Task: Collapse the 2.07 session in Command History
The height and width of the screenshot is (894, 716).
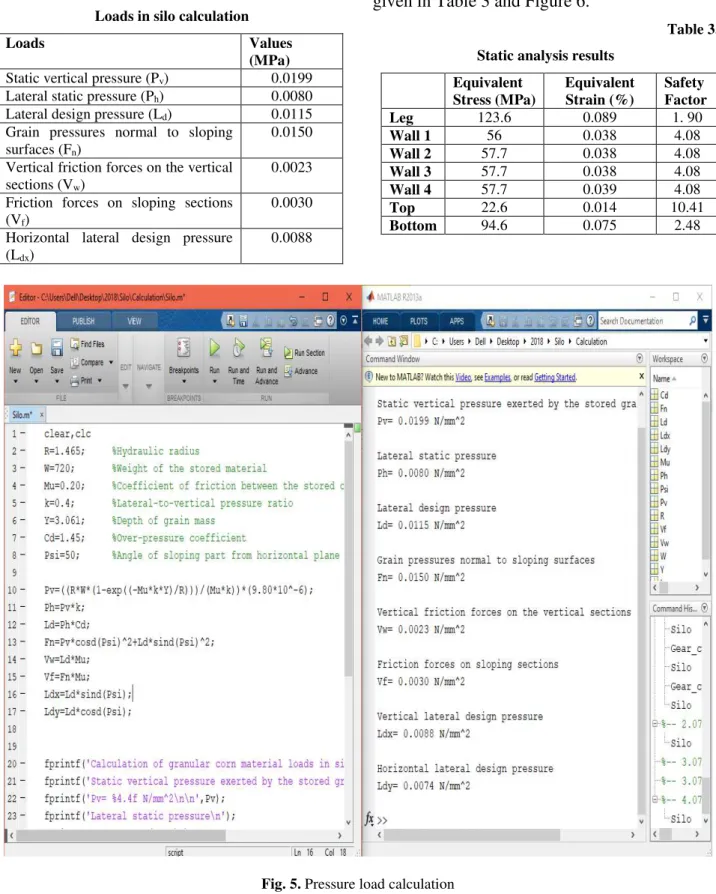Action: 655,724
